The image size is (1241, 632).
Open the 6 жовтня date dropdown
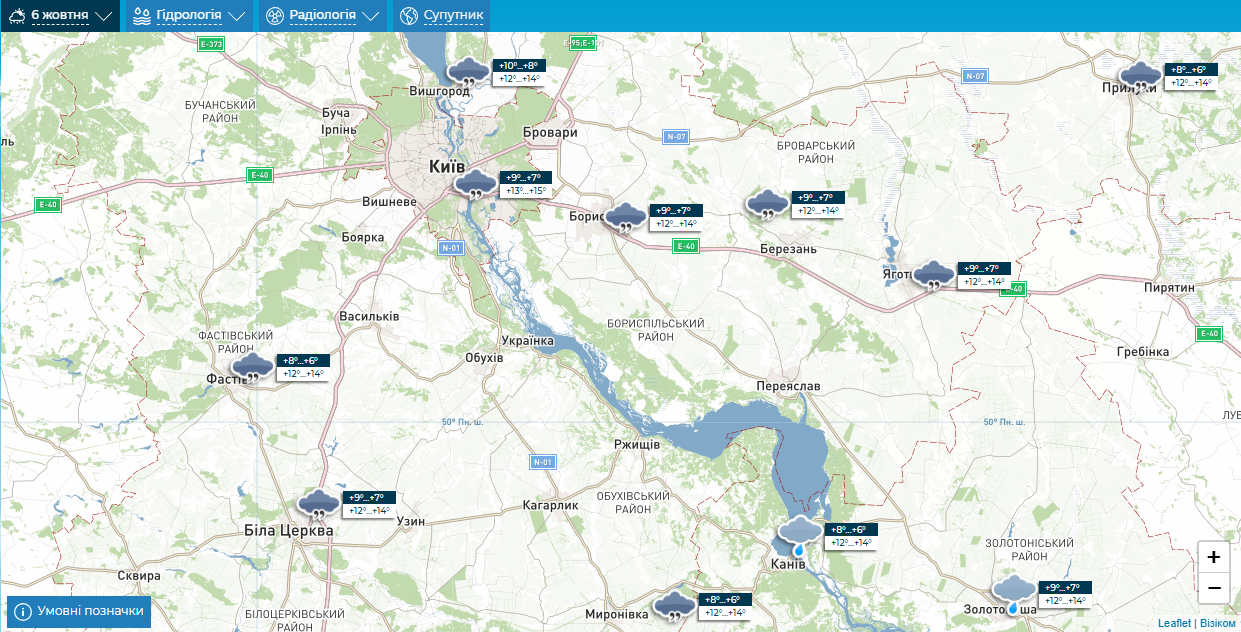click(x=60, y=16)
